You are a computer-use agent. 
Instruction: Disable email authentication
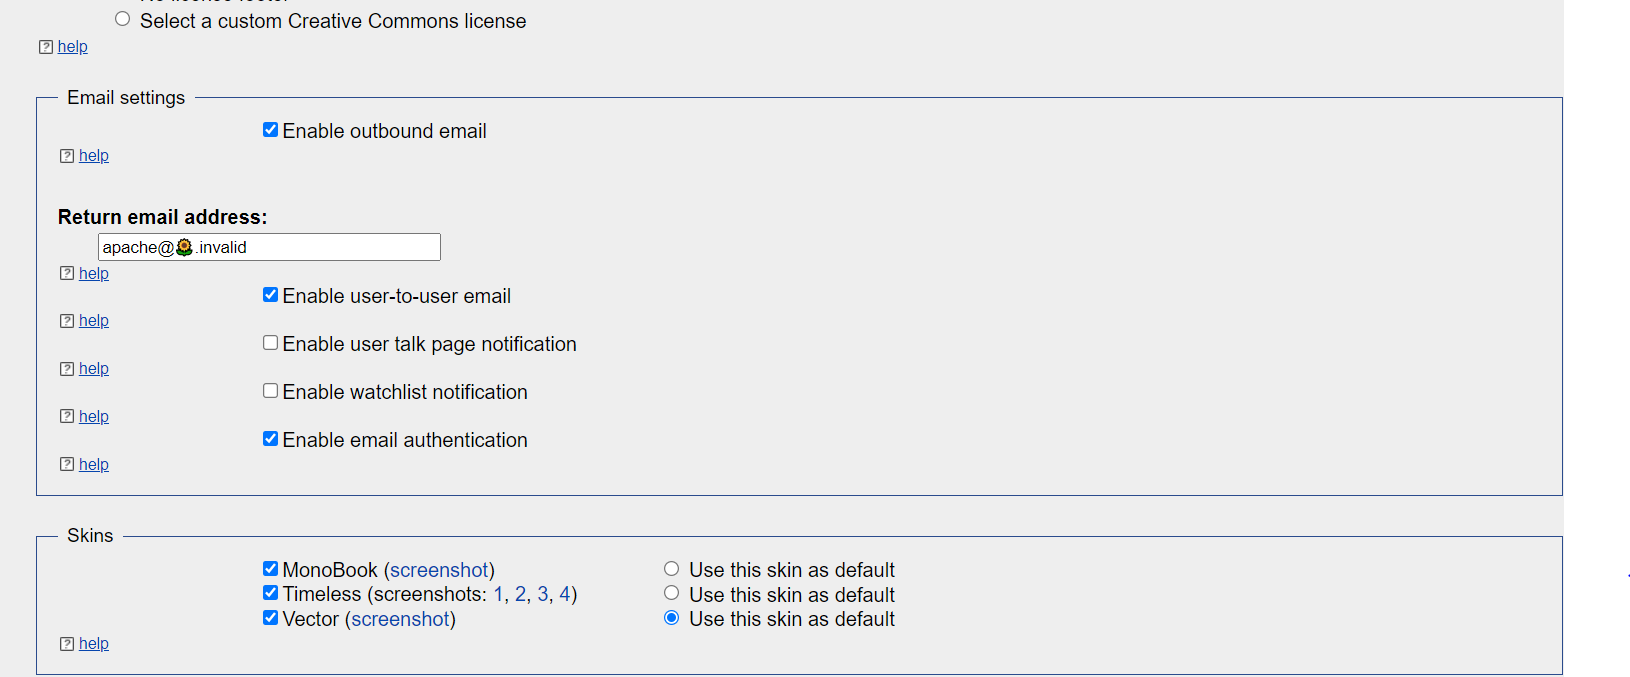point(270,438)
